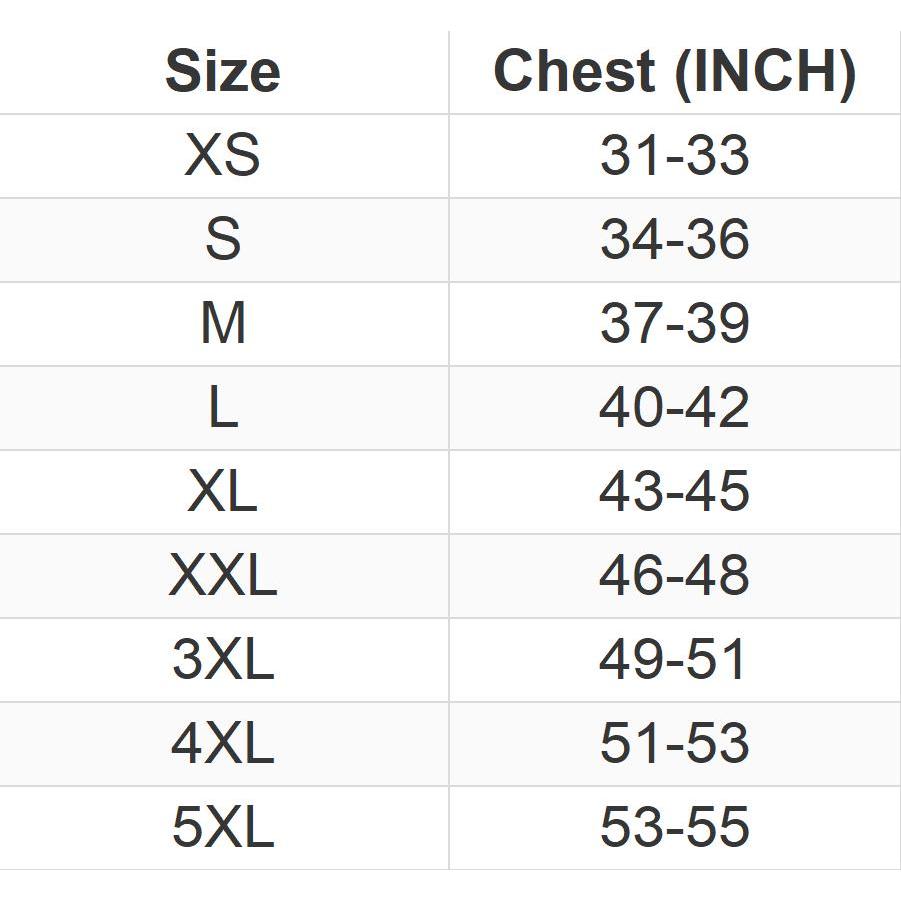
Task: Select the M size cell
Action: tap(222, 324)
